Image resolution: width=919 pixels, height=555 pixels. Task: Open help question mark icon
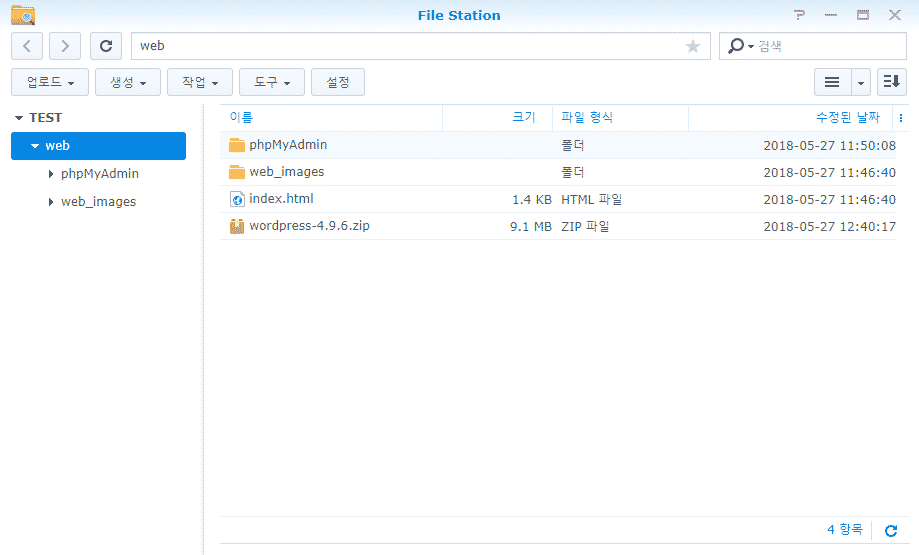(799, 15)
